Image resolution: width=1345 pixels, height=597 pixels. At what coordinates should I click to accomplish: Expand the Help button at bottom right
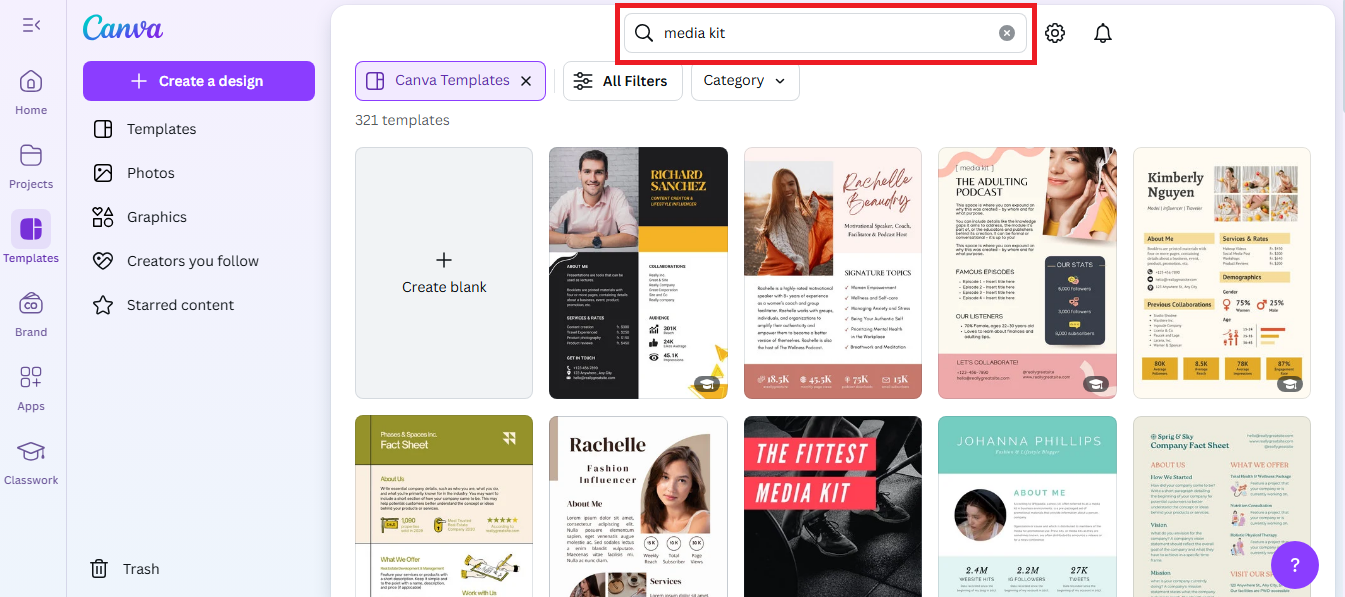tap(1294, 565)
